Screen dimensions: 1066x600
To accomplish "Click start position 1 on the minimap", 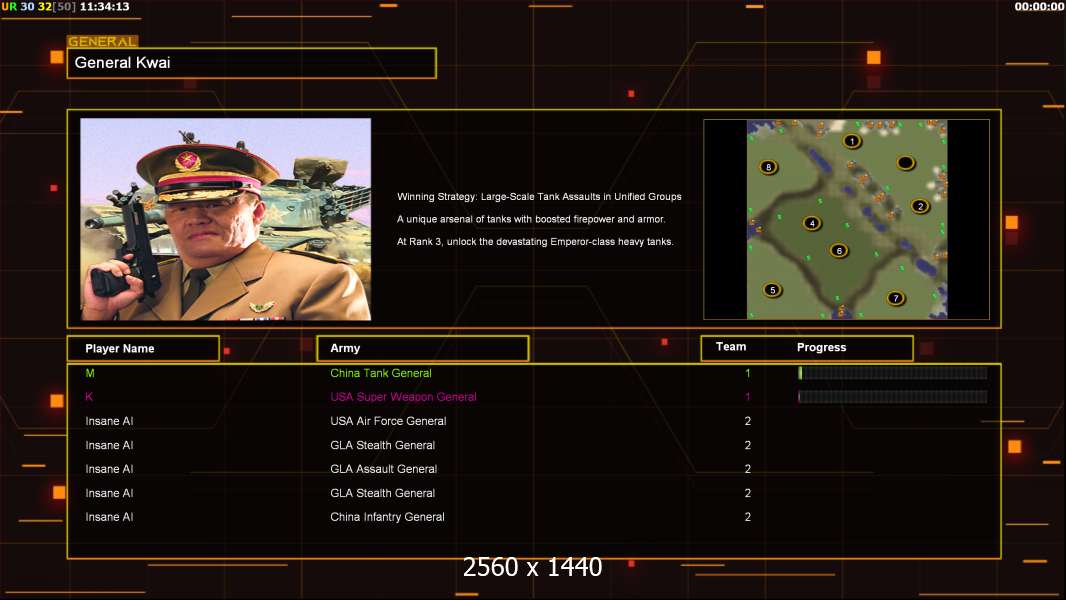I will 852,141.
